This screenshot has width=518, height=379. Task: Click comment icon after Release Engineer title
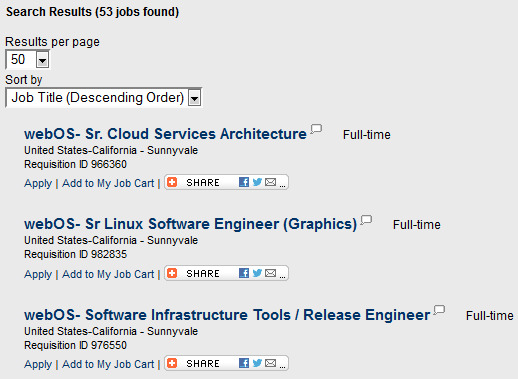tap(439, 310)
